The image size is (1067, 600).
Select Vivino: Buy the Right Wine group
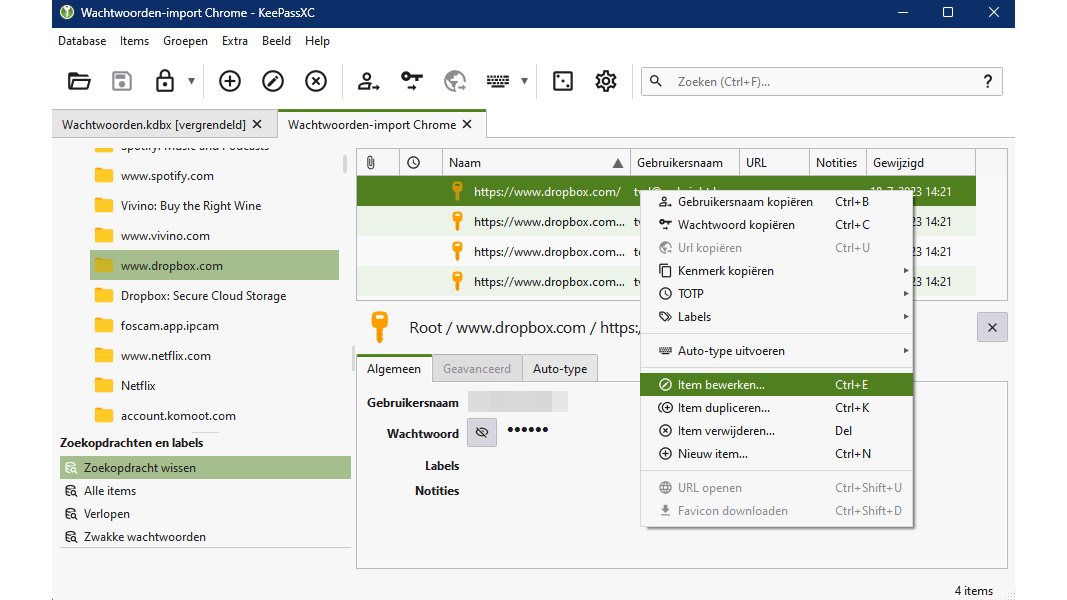pyautogui.click(x=191, y=205)
